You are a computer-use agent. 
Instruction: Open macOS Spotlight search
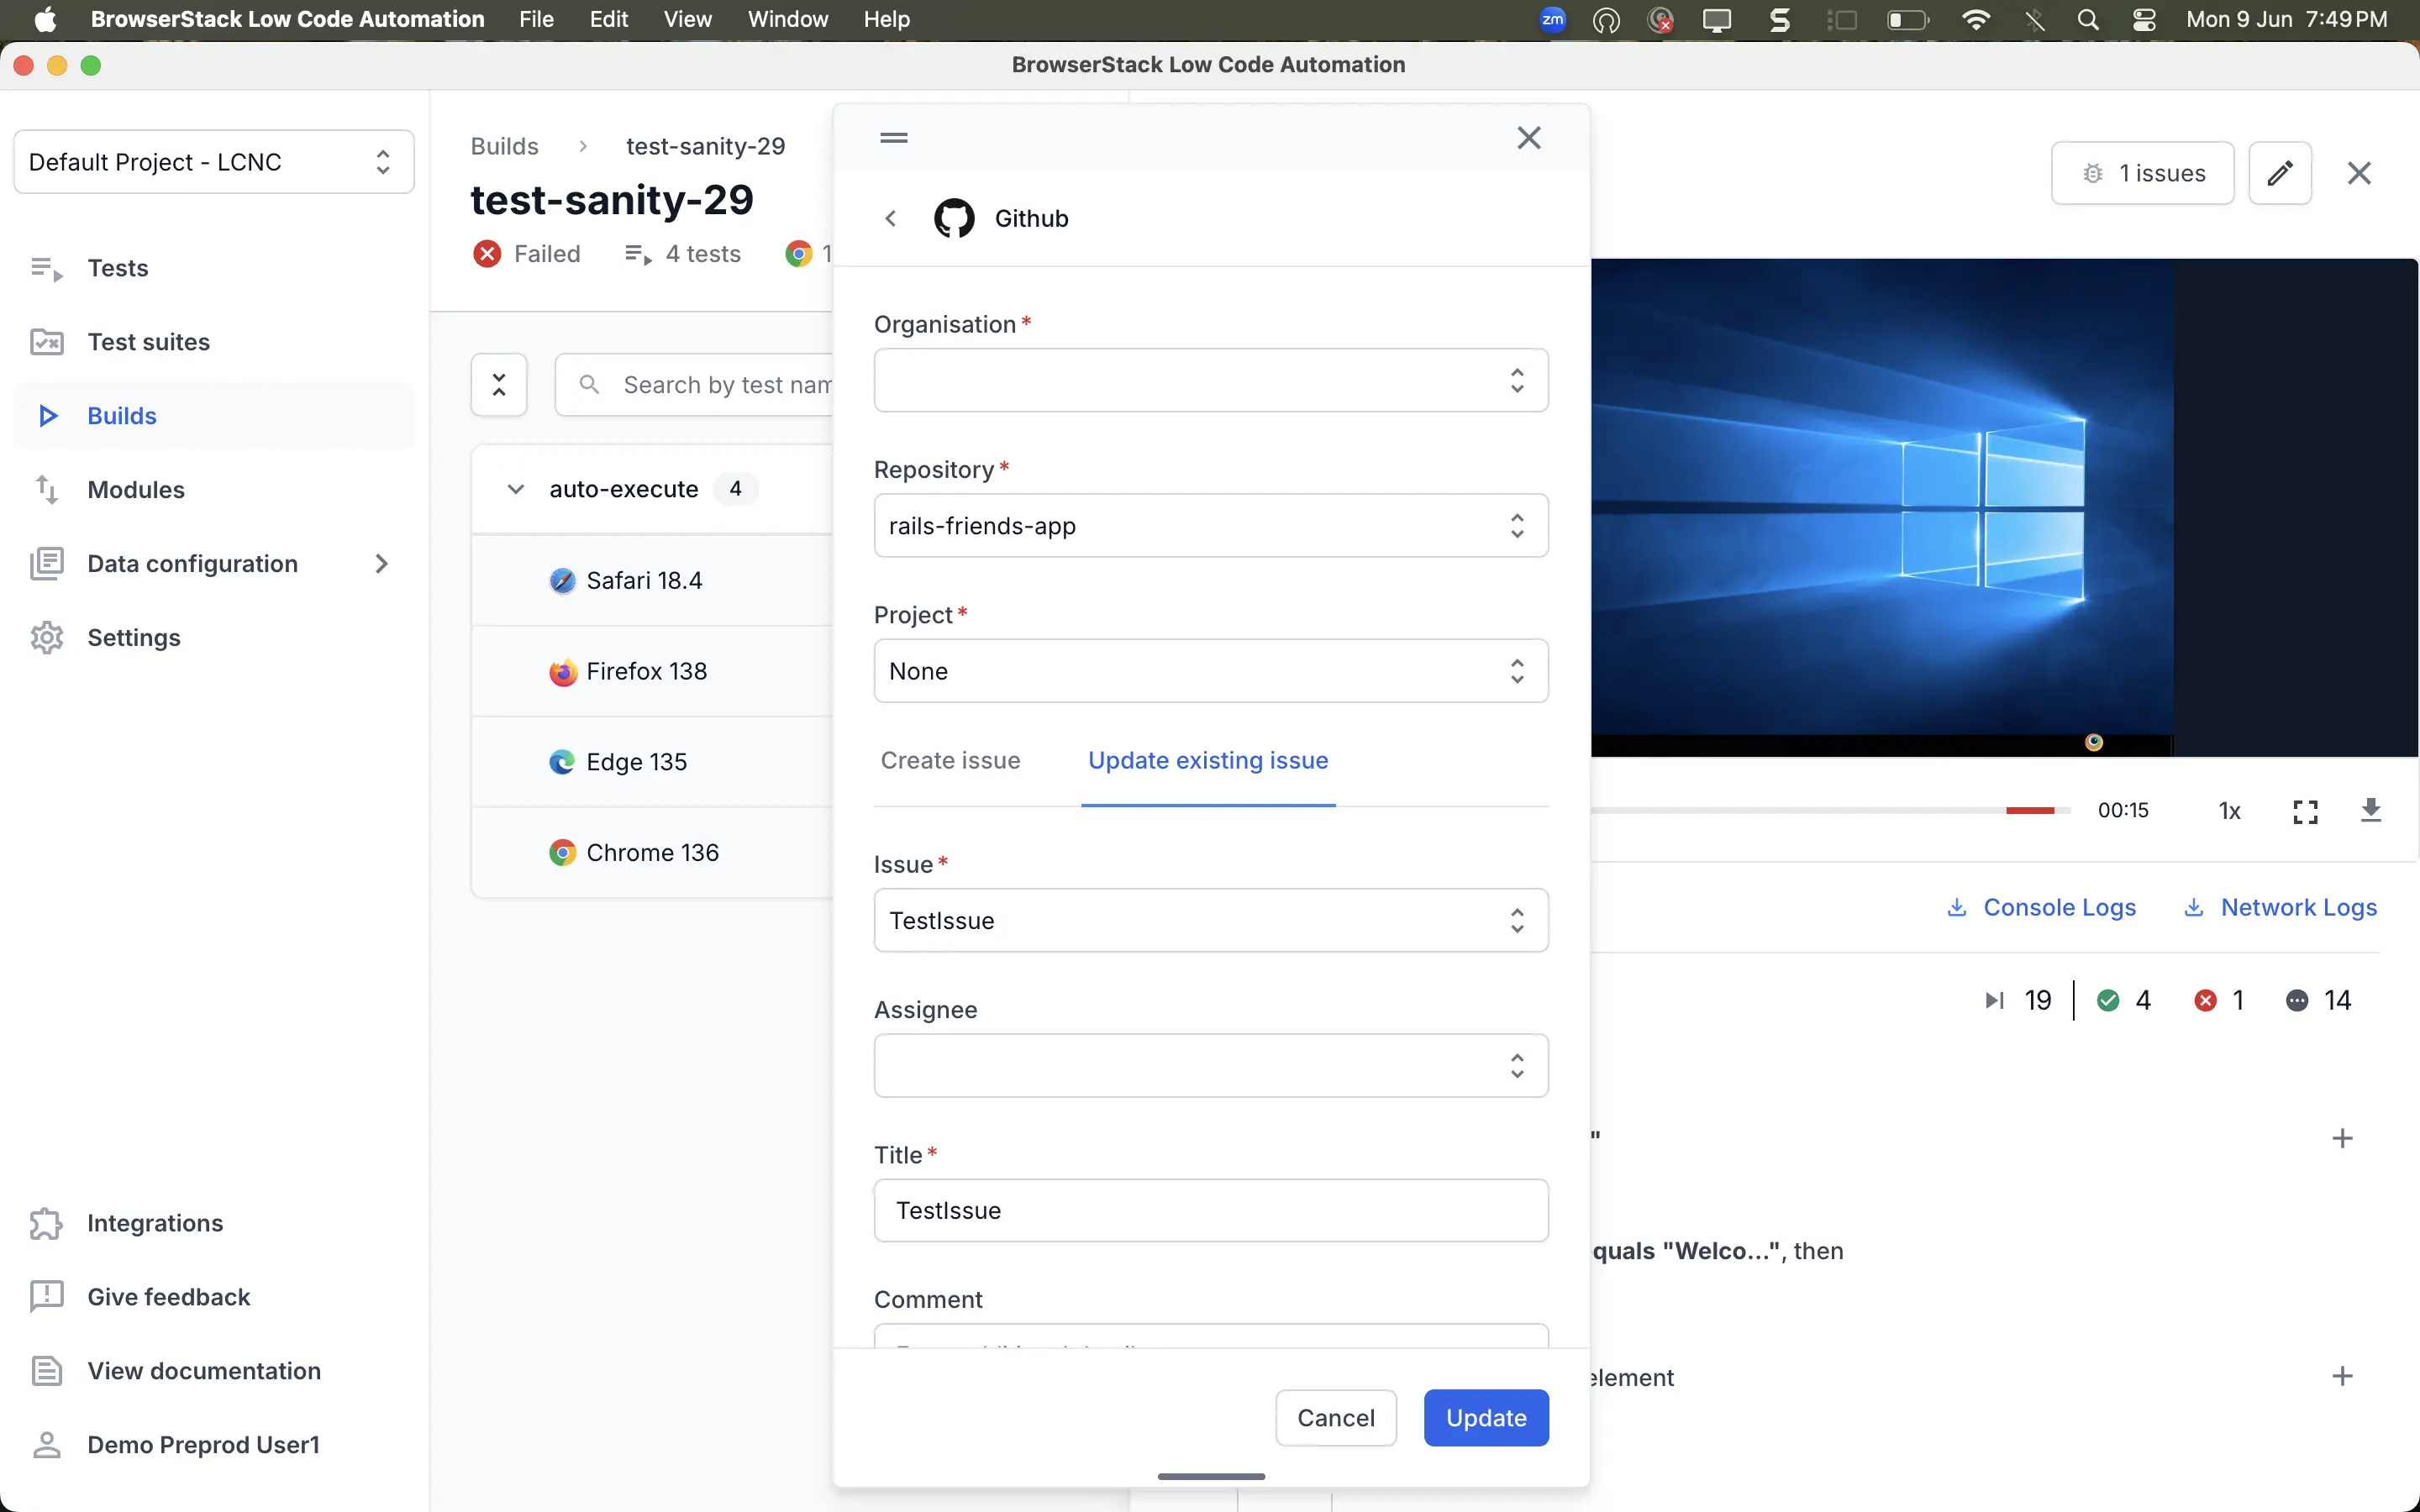tap(2087, 19)
